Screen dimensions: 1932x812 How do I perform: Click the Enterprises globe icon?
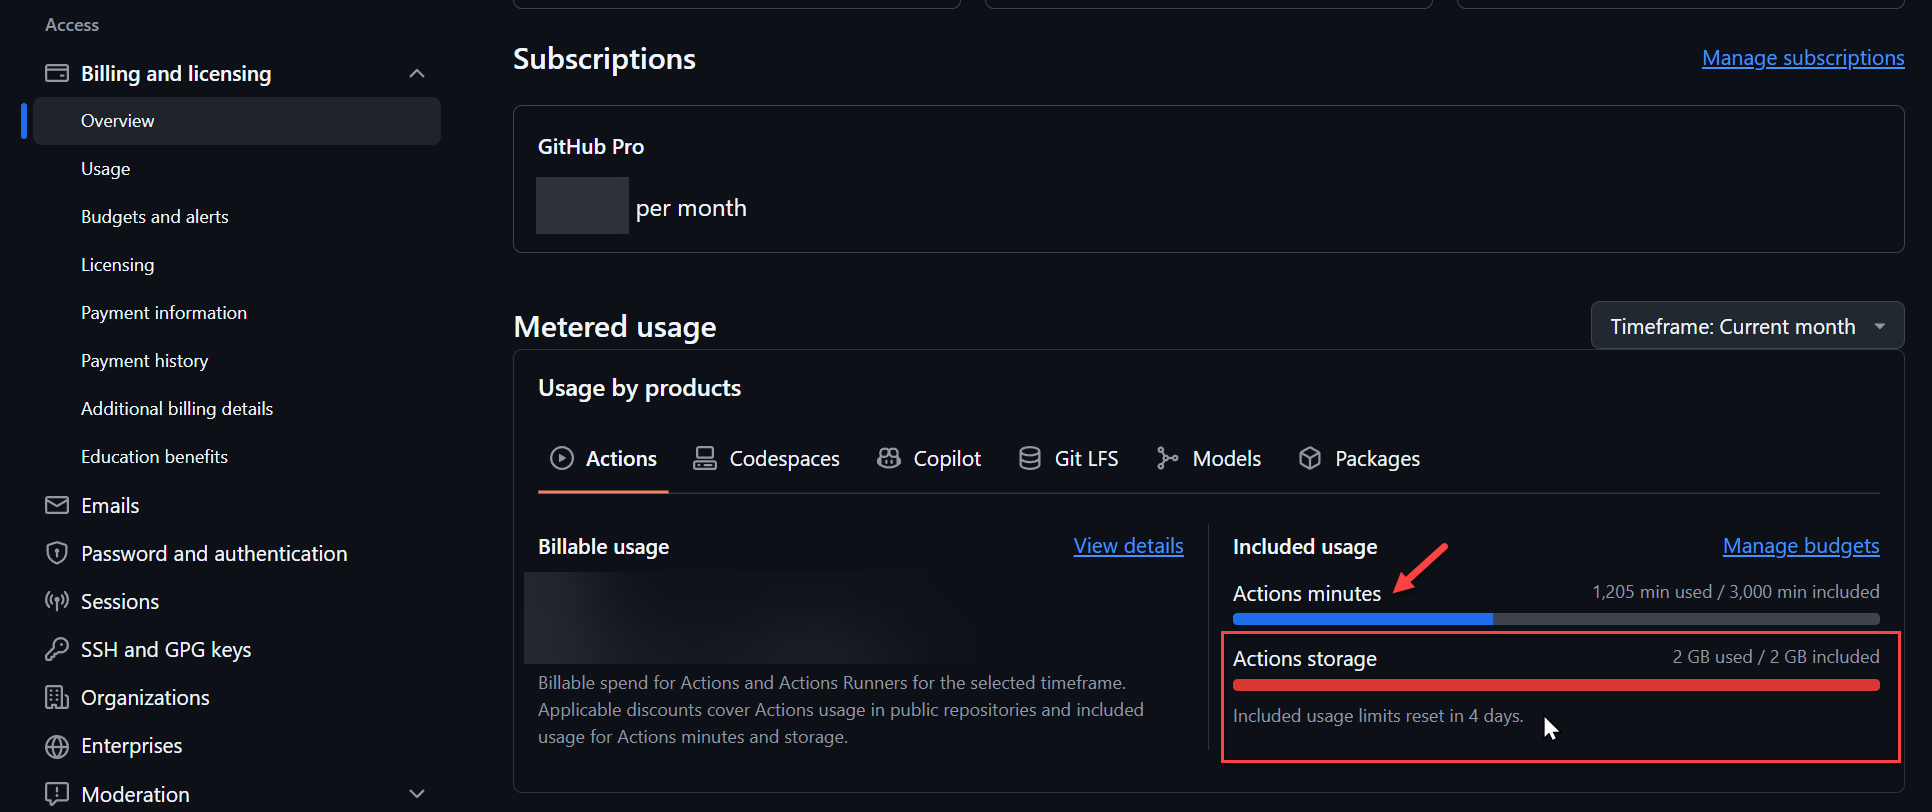57,745
